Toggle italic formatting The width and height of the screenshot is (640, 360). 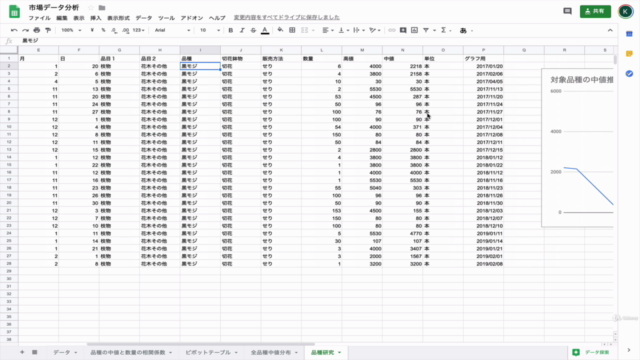coord(242,30)
